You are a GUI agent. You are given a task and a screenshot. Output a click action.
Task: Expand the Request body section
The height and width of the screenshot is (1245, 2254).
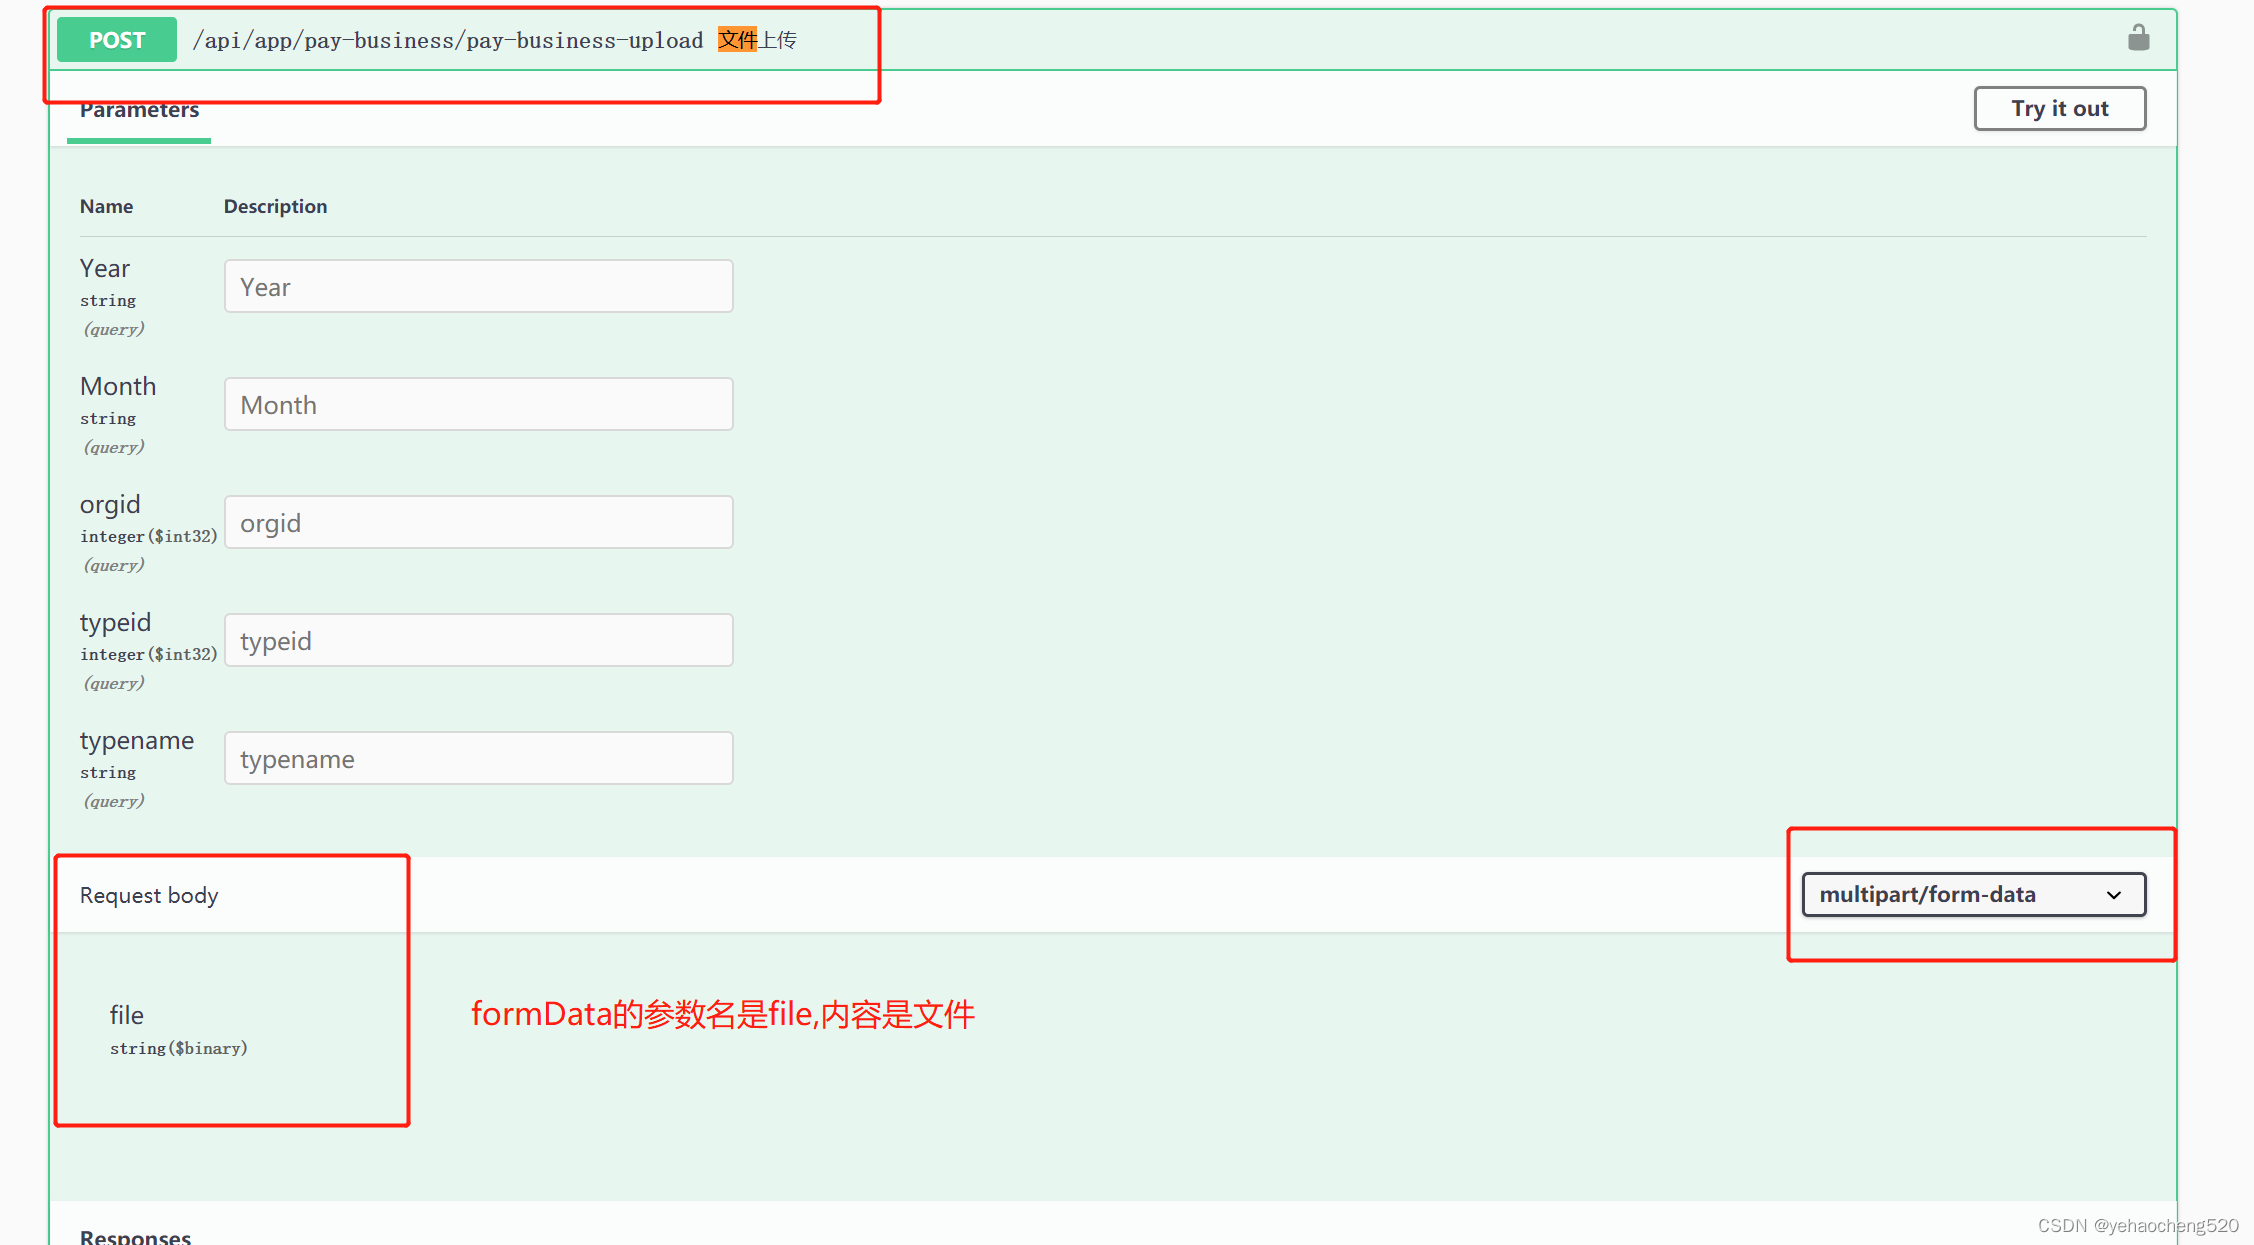149,894
